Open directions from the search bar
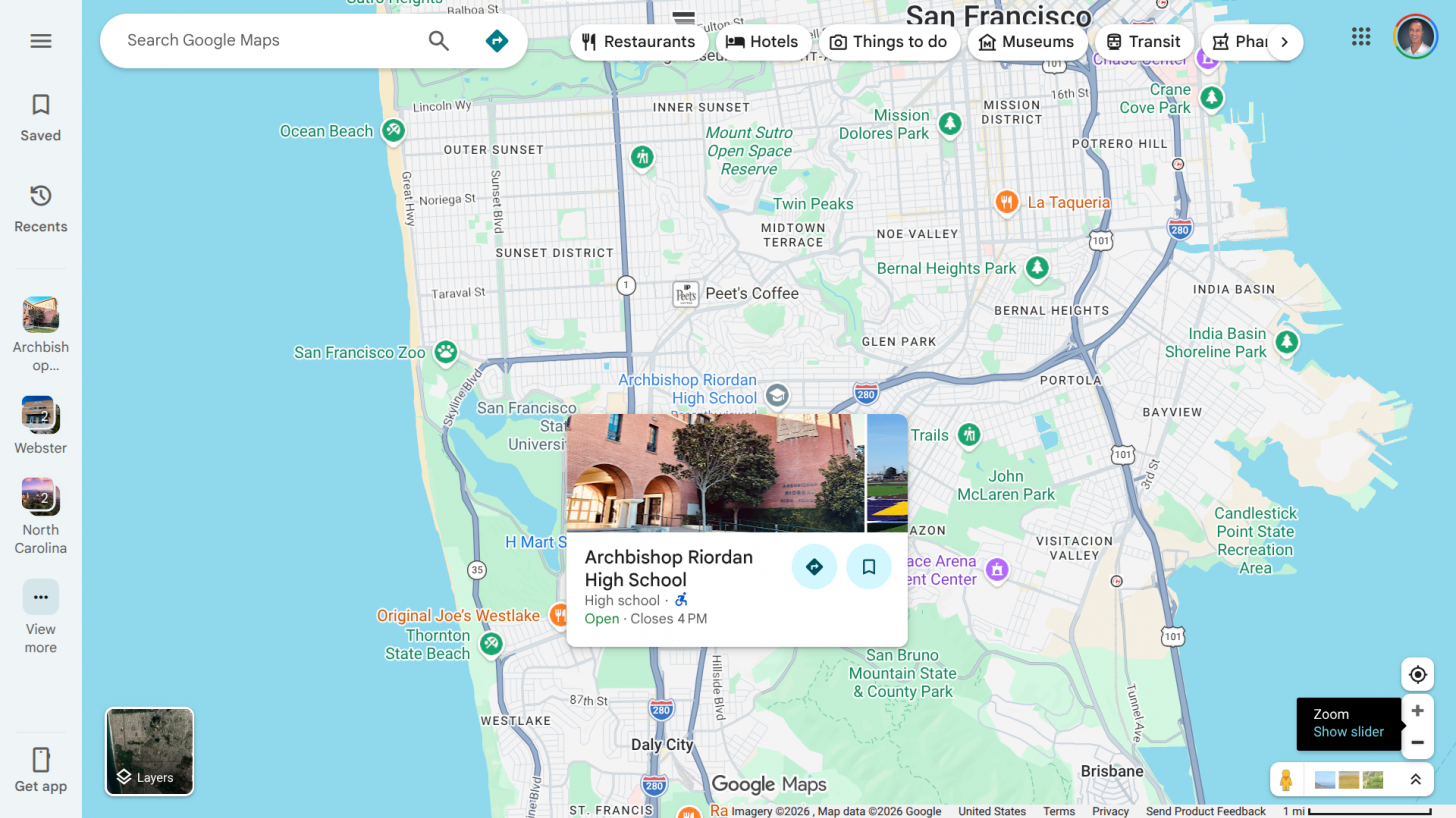The image size is (1456, 818). click(496, 41)
